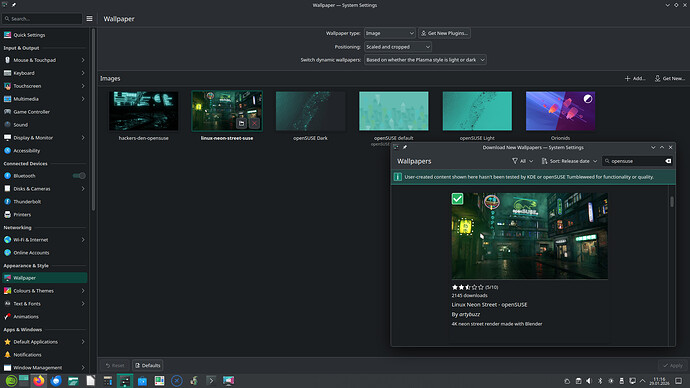Click the Add... button above images
The height and width of the screenshot is (388, 690).
point(635,78)
